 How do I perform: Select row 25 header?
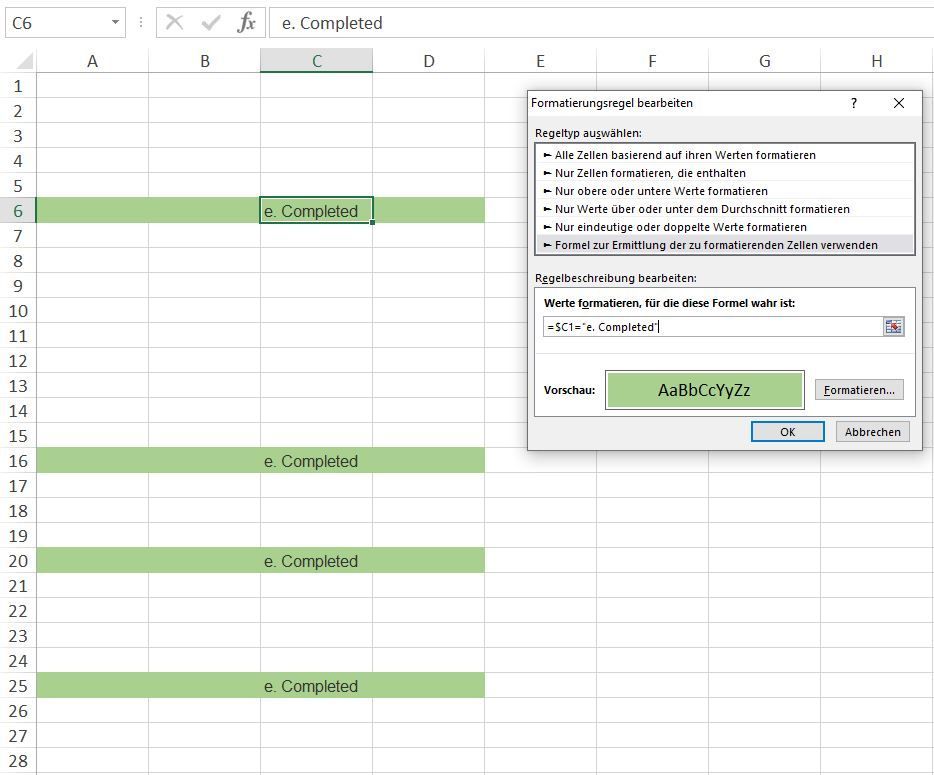[18, 686]
